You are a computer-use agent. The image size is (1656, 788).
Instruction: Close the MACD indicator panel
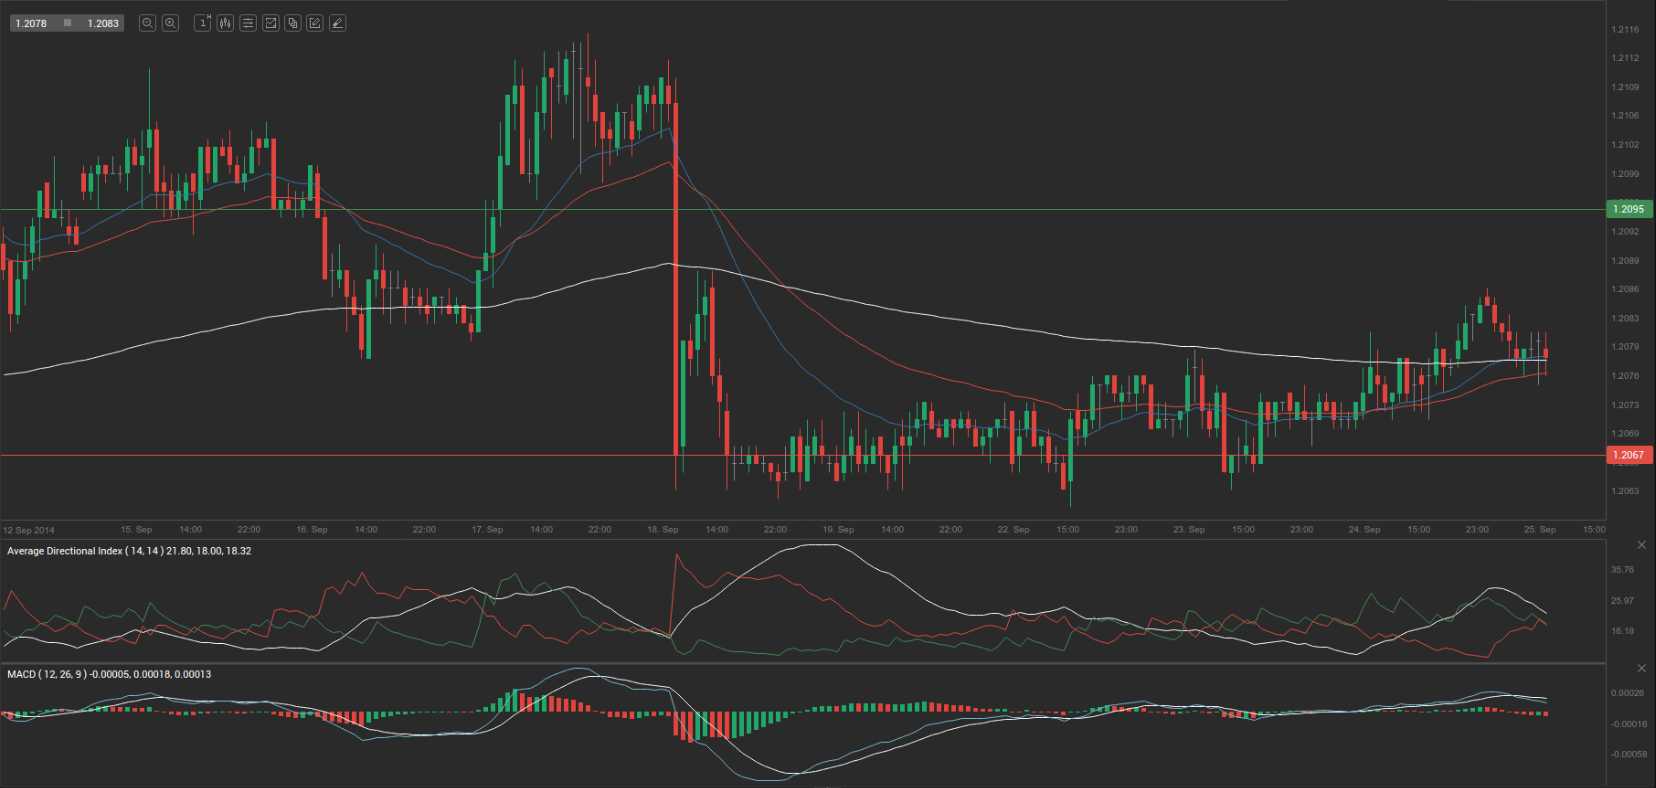pyautogui.click(x=1641, y=668)
